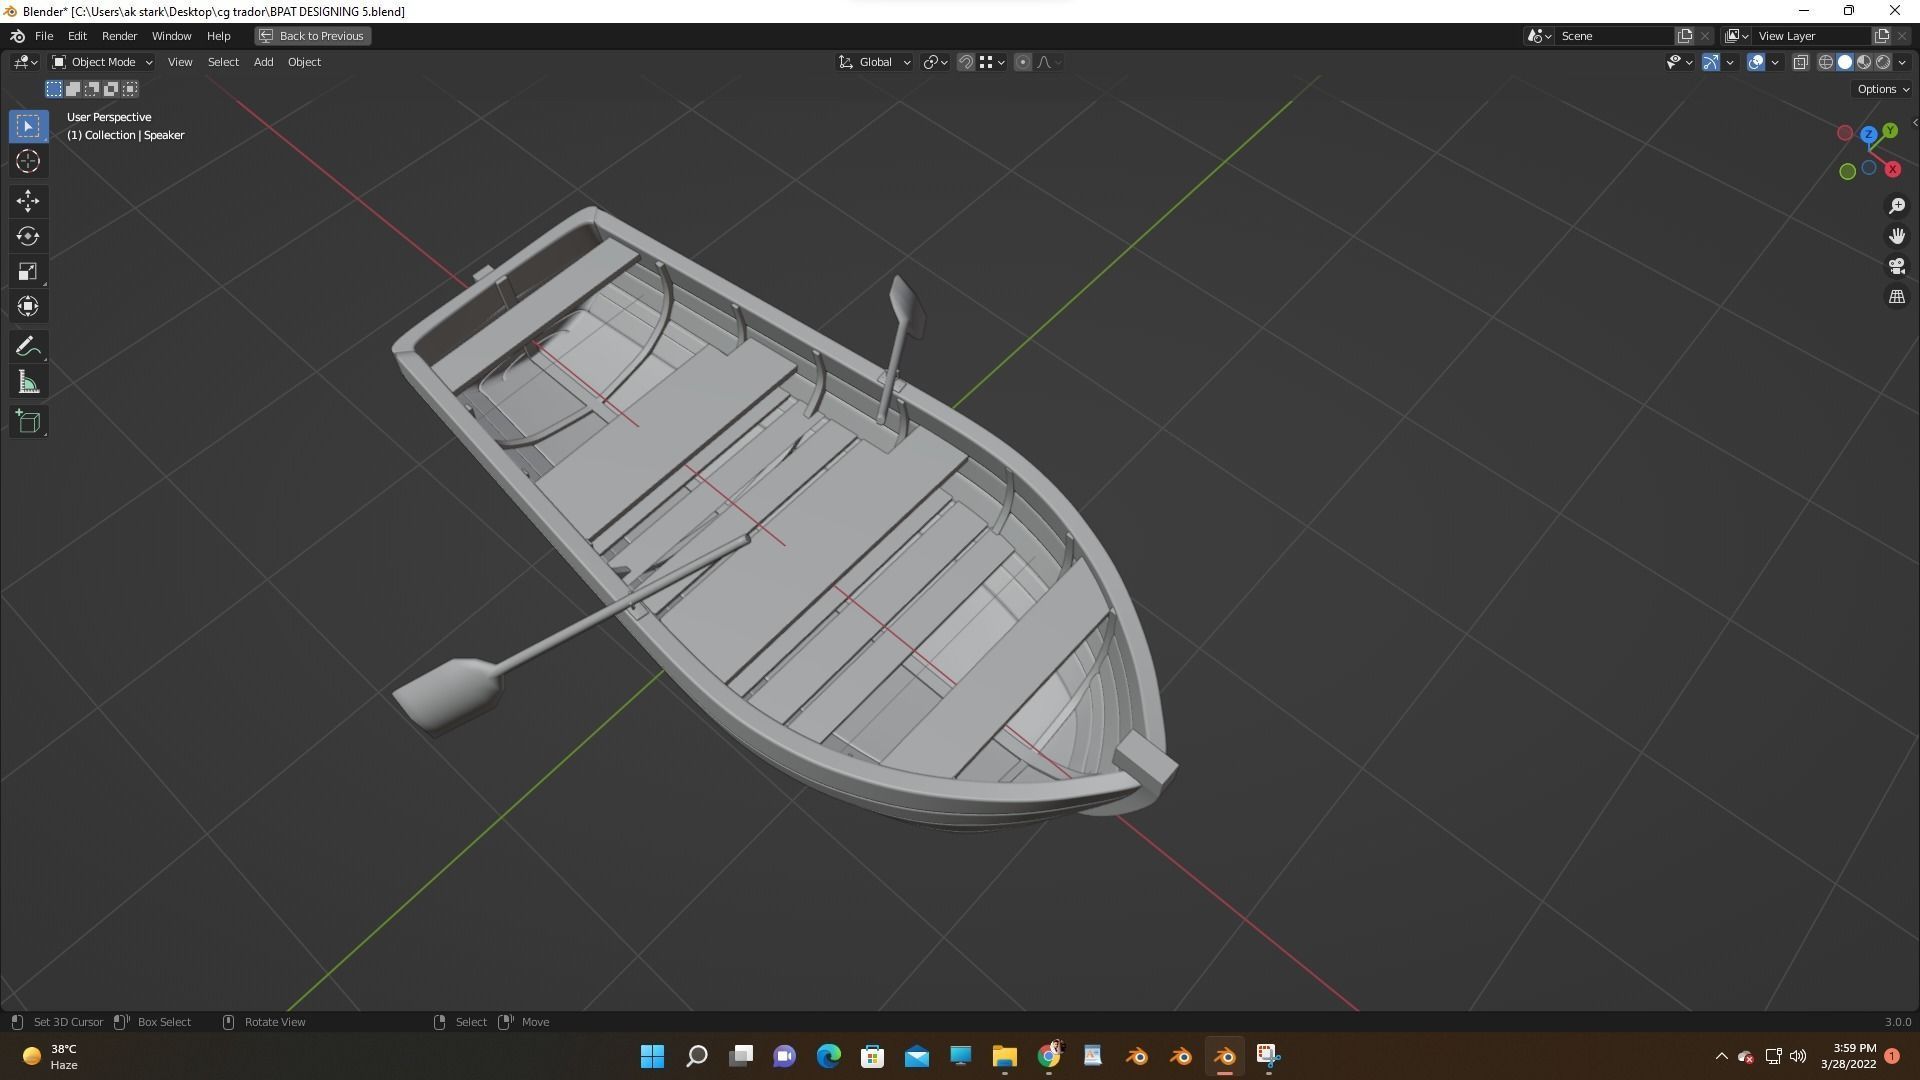Open Microsoft Edge from taskbar
Viewport: 1920px width, 1080px height.
click(828, 1056)
